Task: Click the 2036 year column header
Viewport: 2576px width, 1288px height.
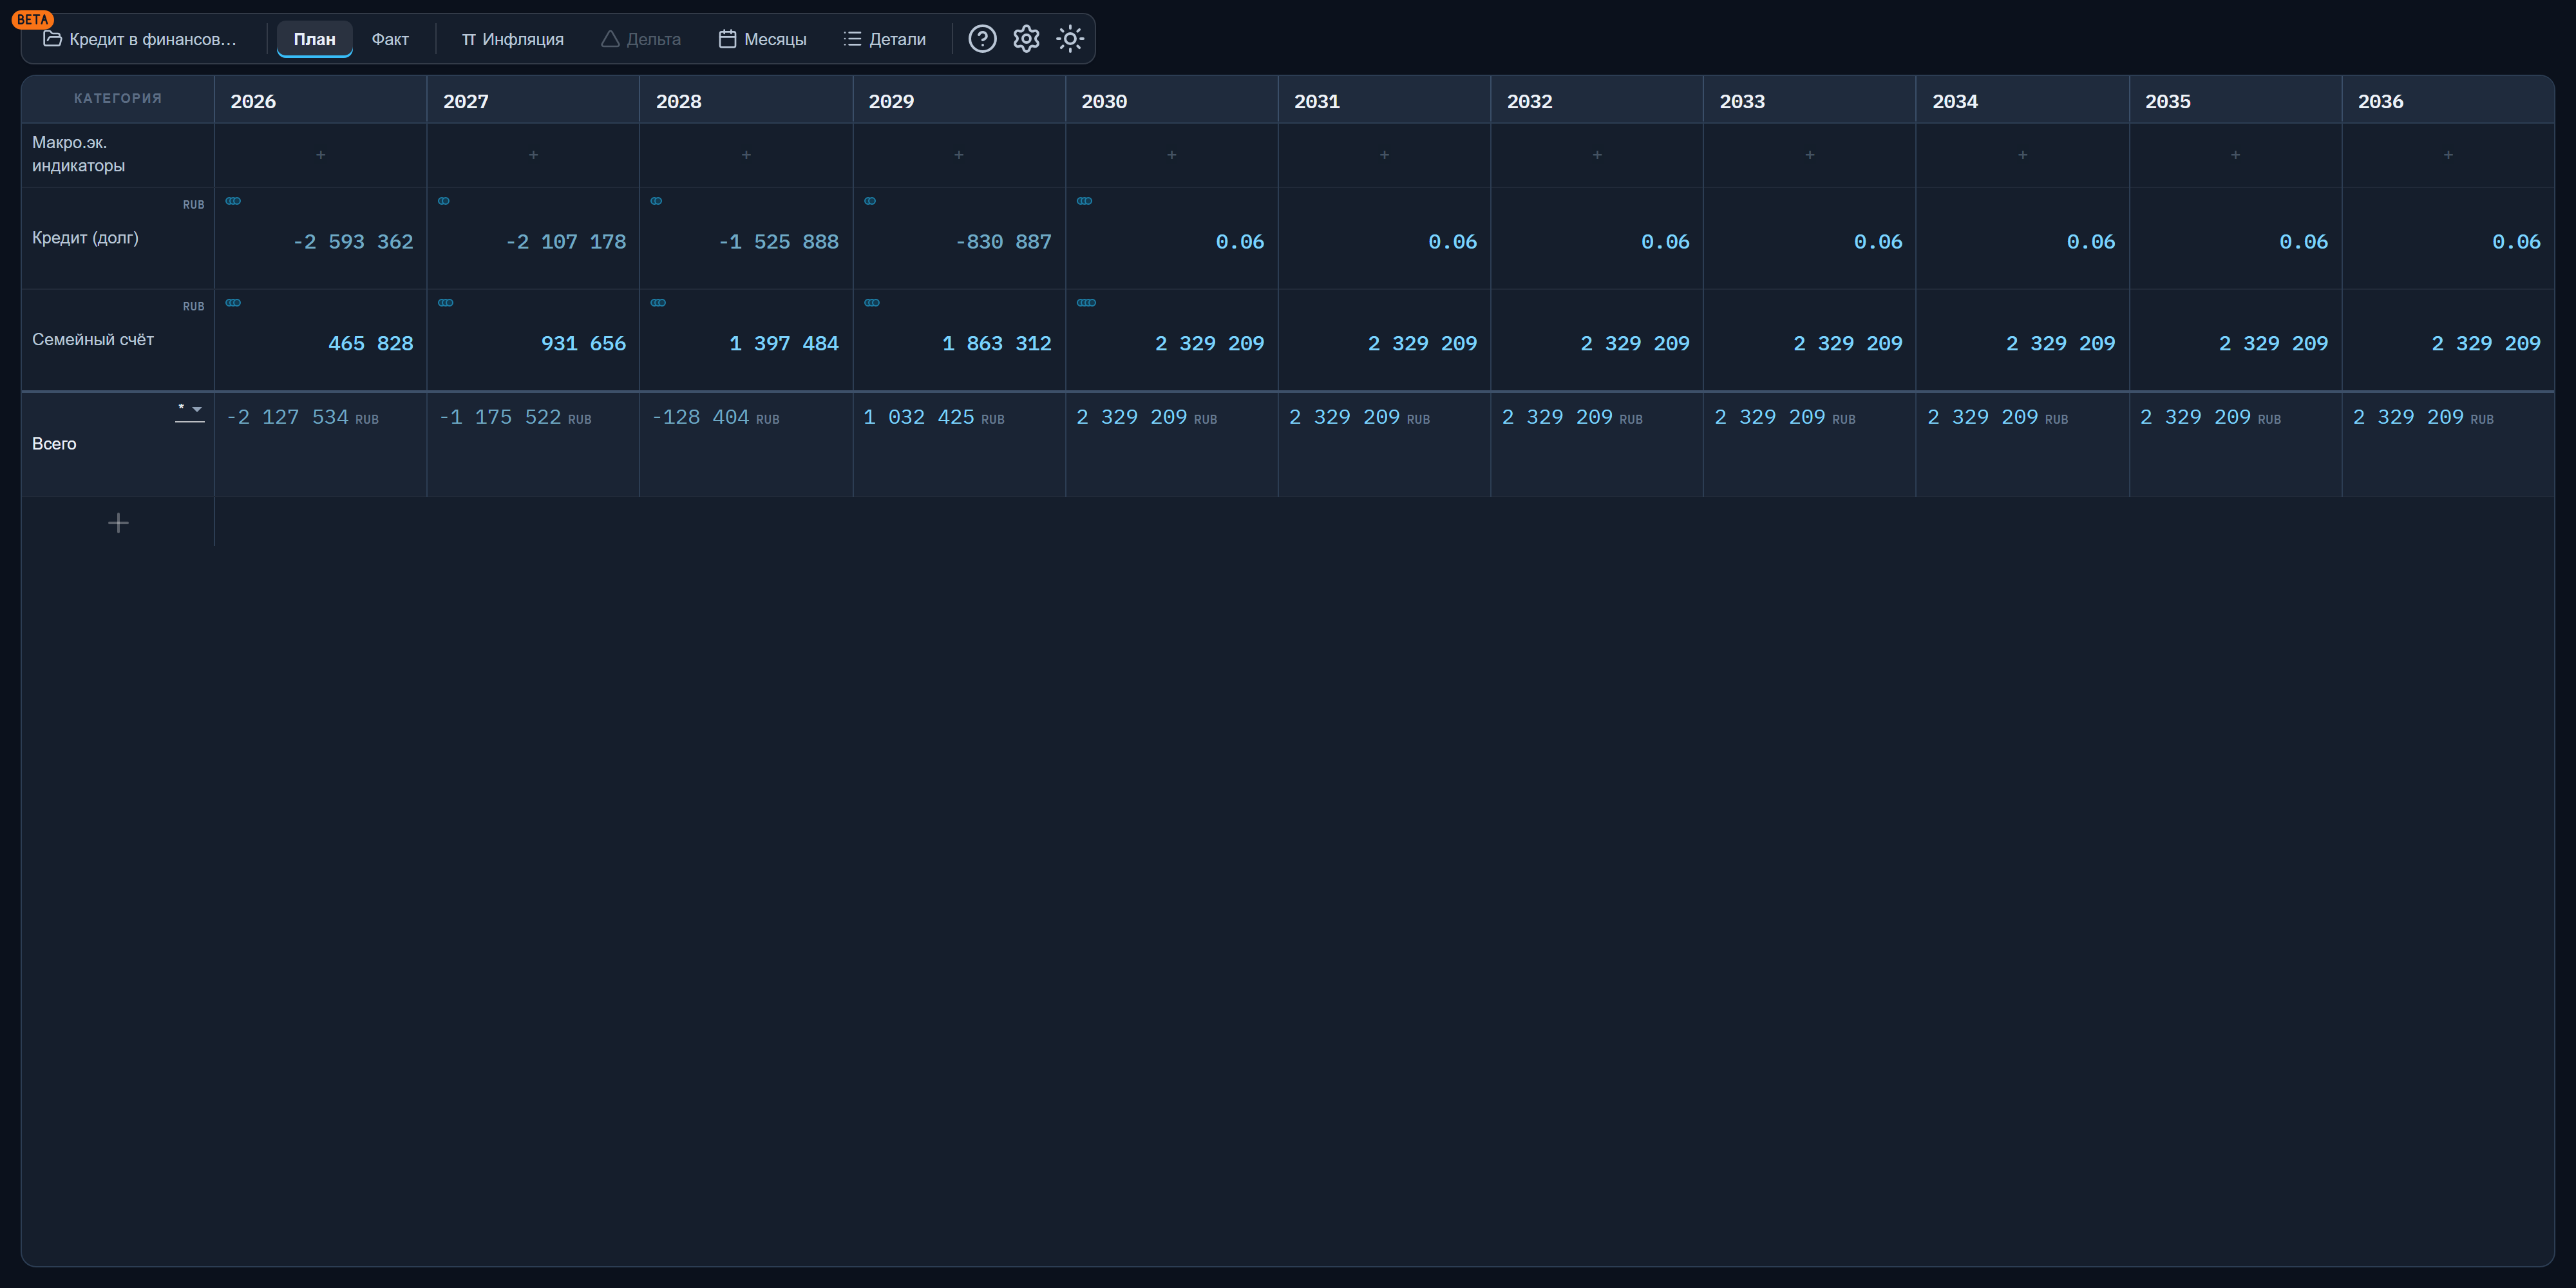Action: coord(2448,101)
